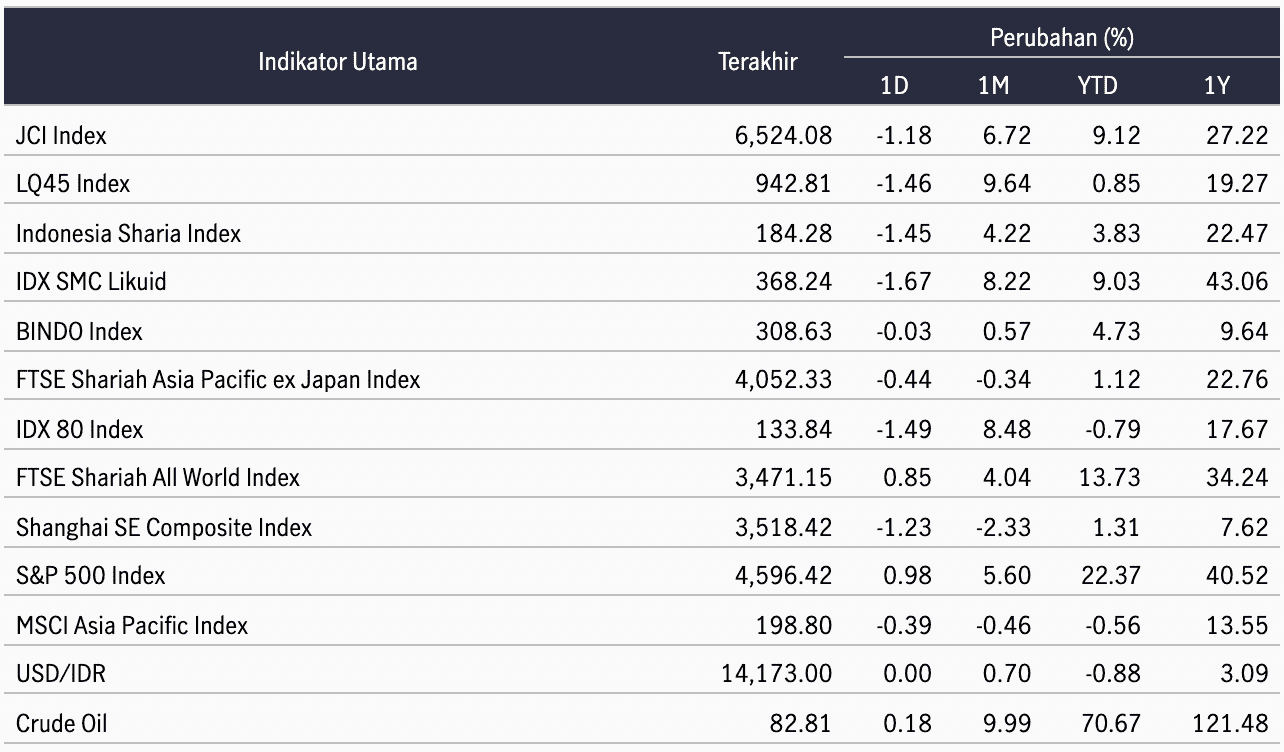This screenshot has height=752, width=1284.
Task: Click MSCI Asia Pacific 1Y value 13.55
Action: tap(1238, 626)
